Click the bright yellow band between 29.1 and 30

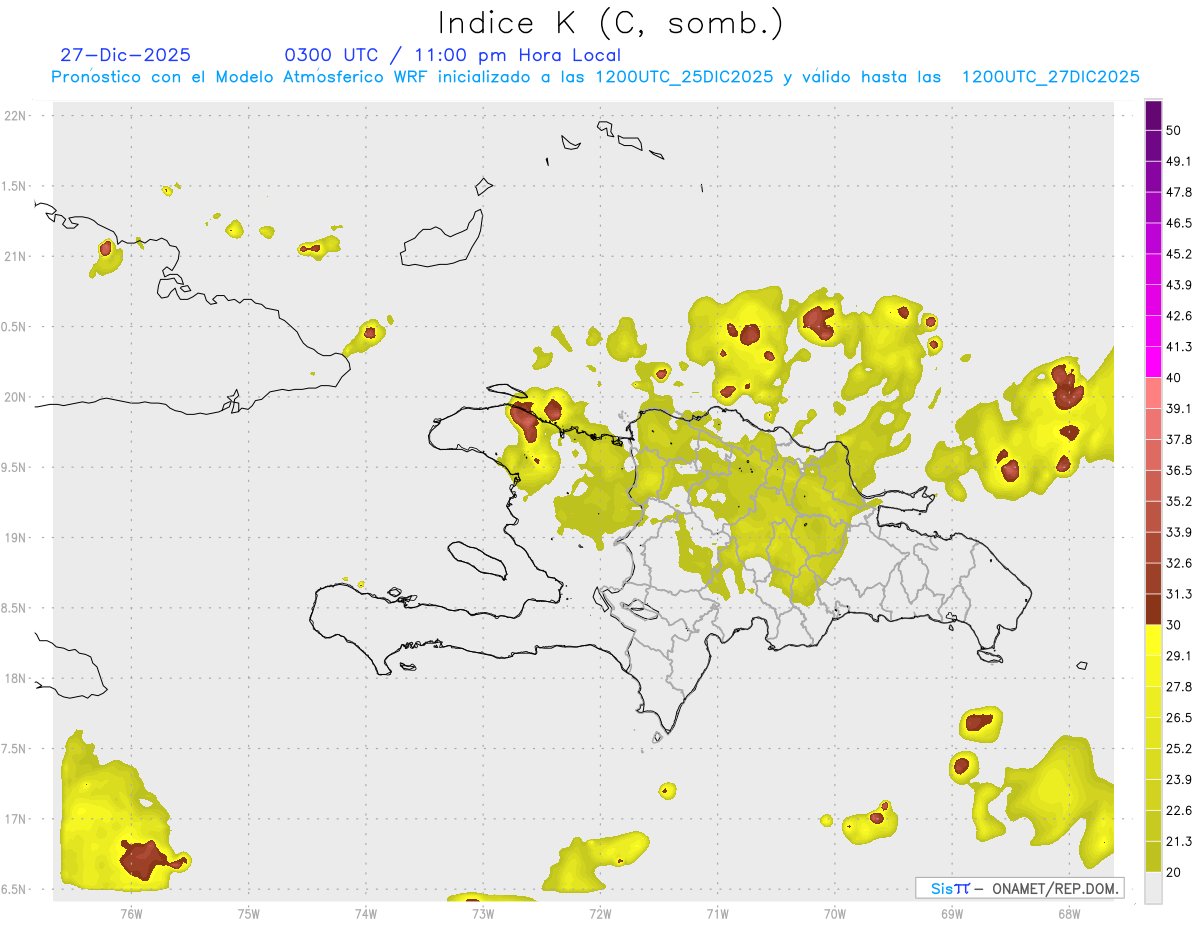point(1154,641)
